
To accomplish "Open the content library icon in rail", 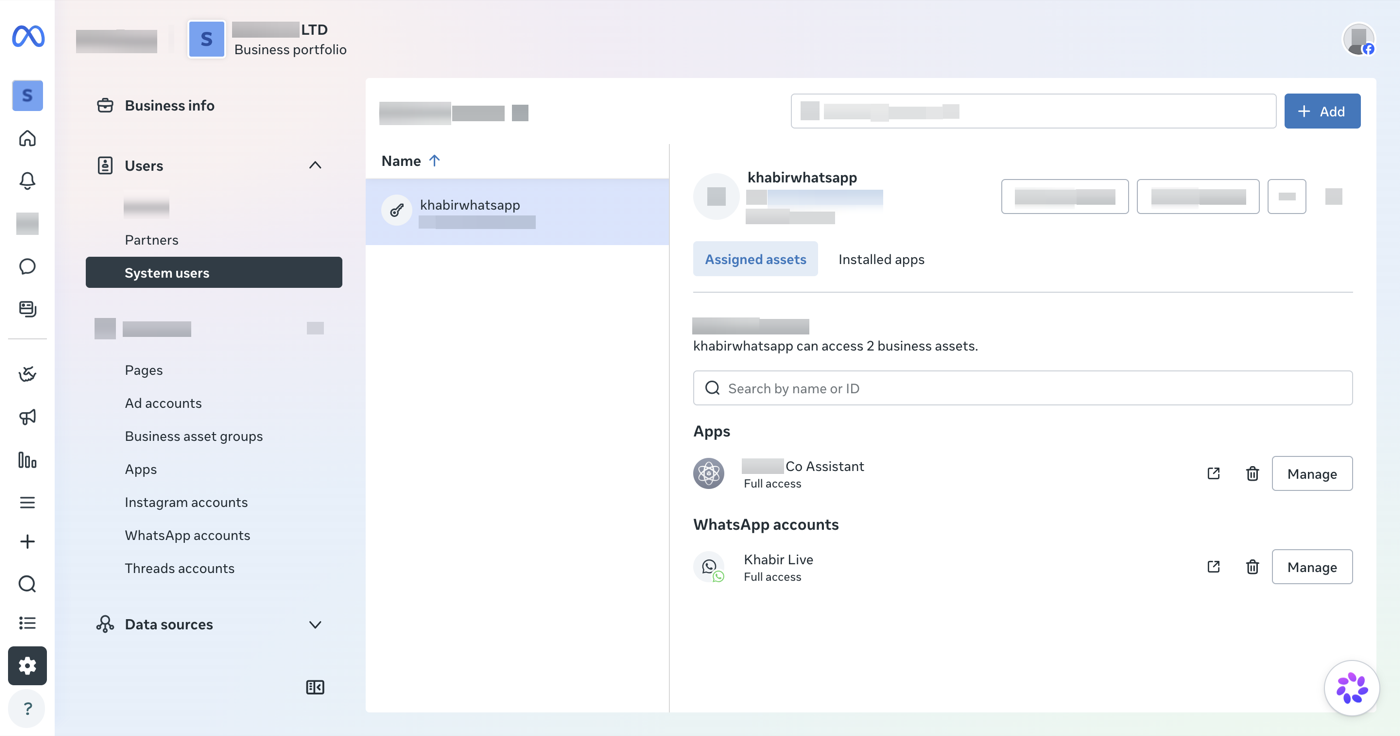I will pyautogui.click(x=28, y=309).
